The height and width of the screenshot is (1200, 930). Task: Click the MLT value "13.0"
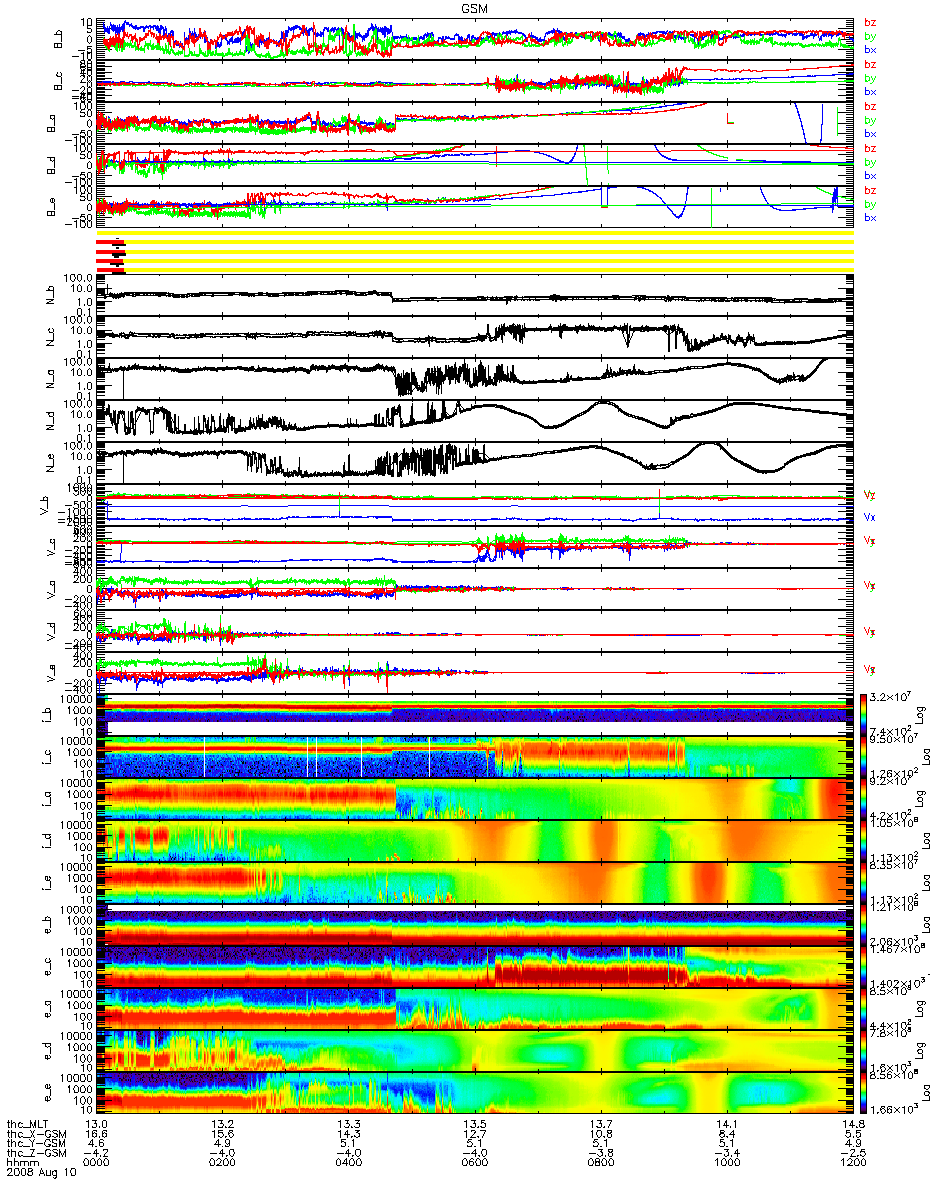coord(97,1126)
